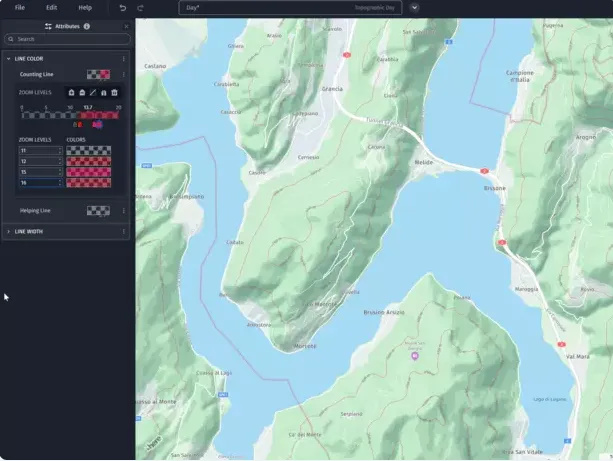This screenshot has height=461, width=613.
Task: Open LINE WIDTH section options menu
Action: pyautogui.click(x=123, y=232)
